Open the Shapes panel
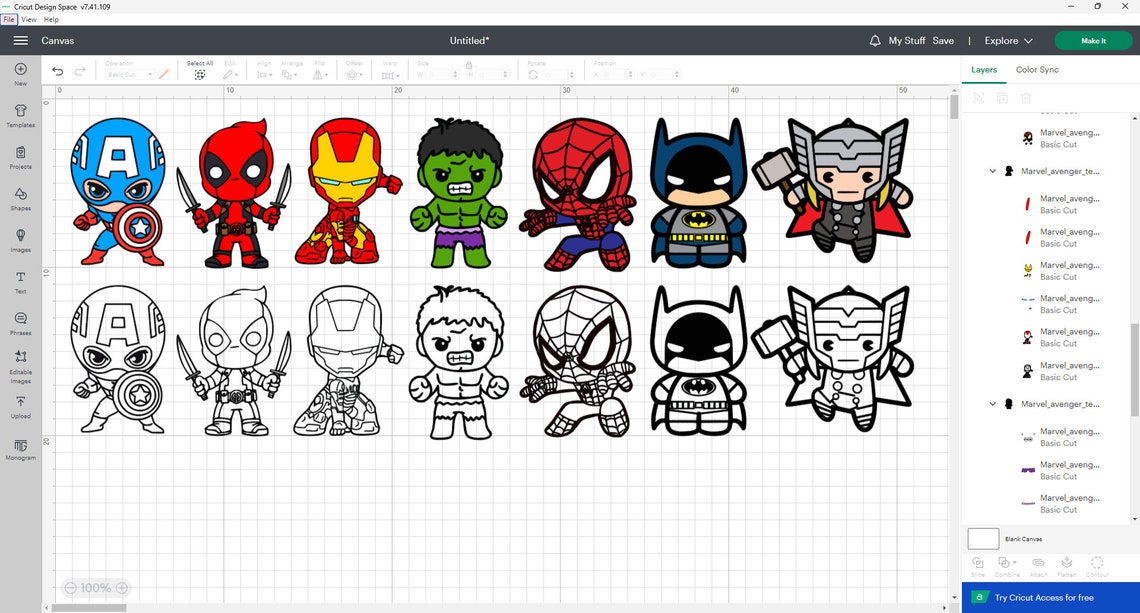 tap(20, 198)
